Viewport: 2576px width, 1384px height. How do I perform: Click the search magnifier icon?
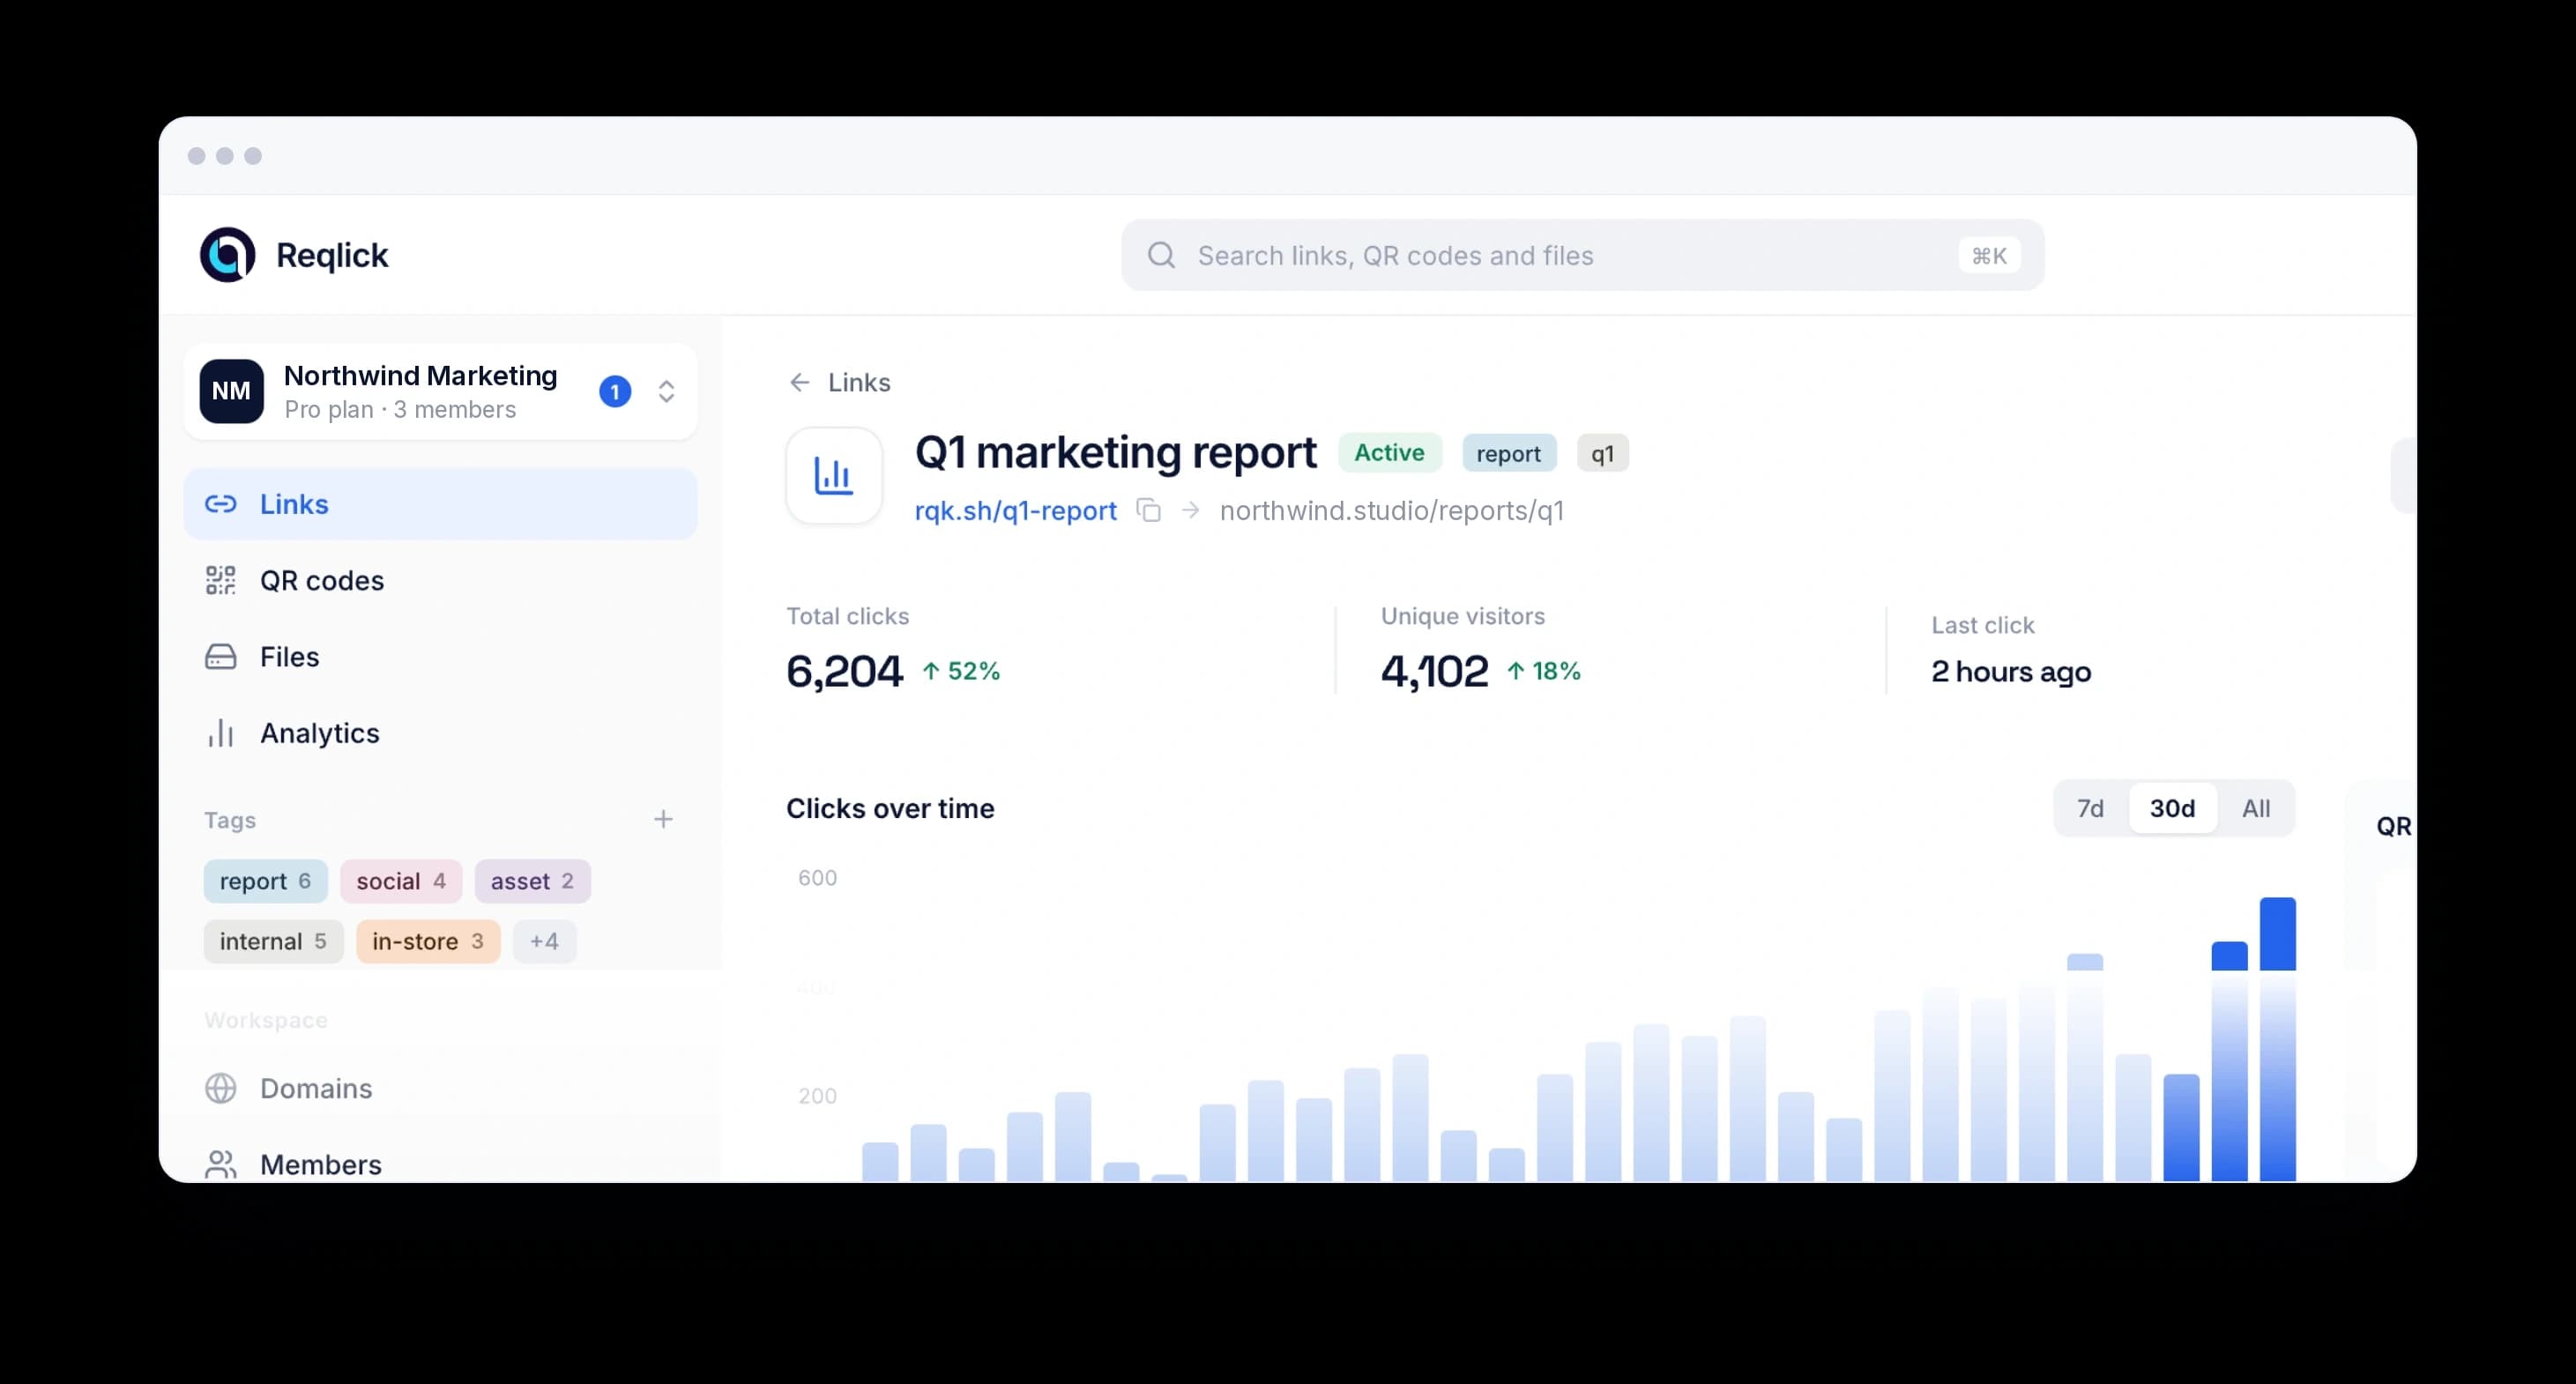[1161, 255]
